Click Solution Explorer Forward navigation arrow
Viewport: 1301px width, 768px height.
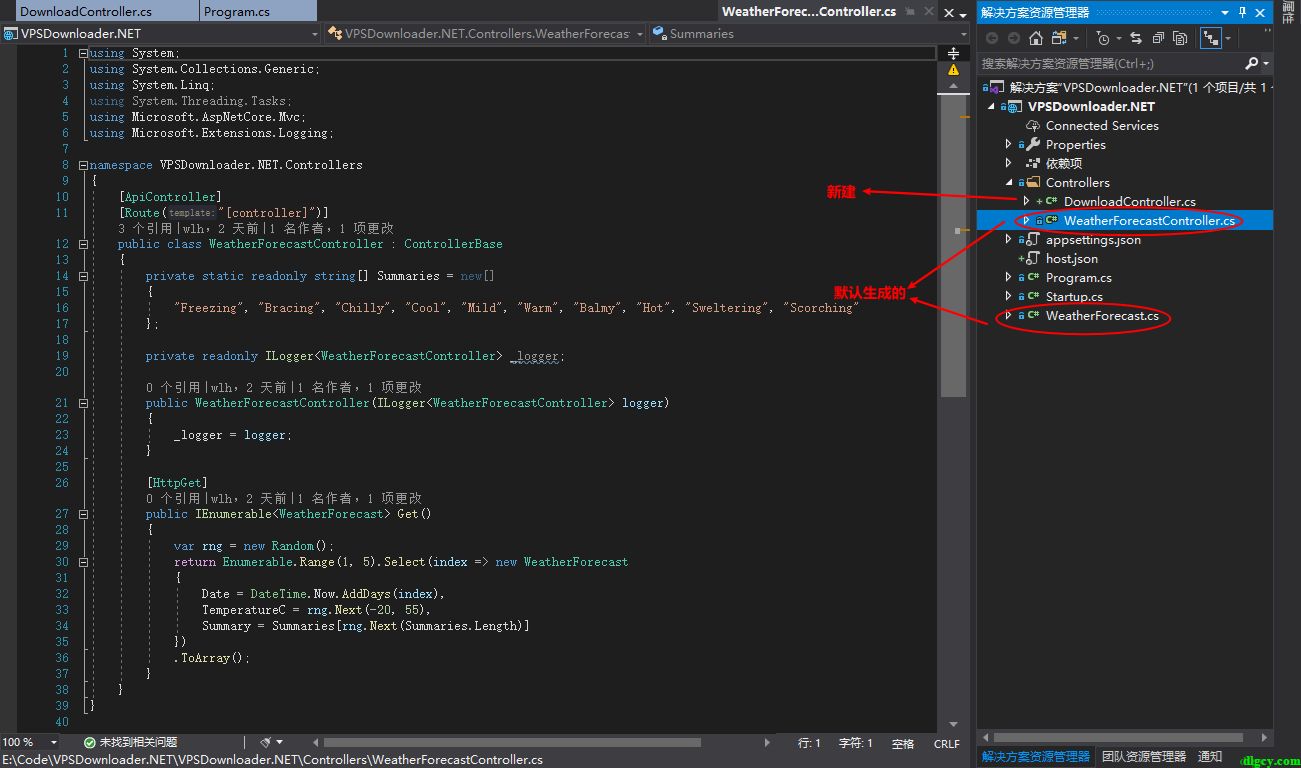pos(1014,38)
